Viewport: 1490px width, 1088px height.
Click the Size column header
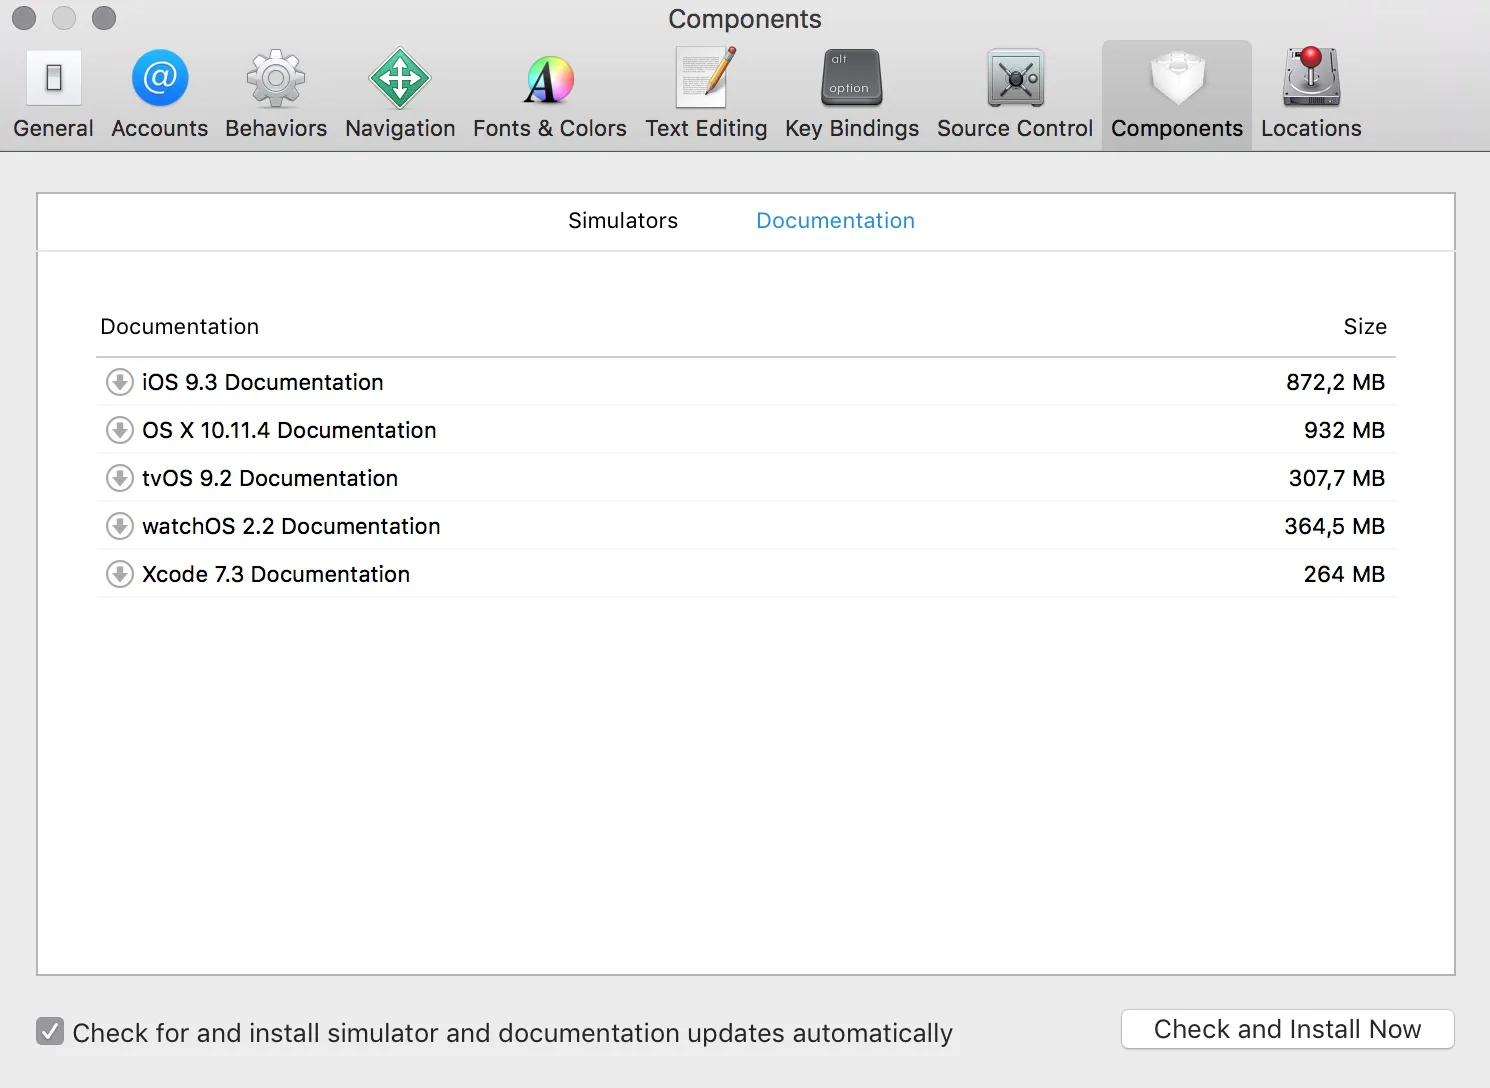[x=1365, y=327]
